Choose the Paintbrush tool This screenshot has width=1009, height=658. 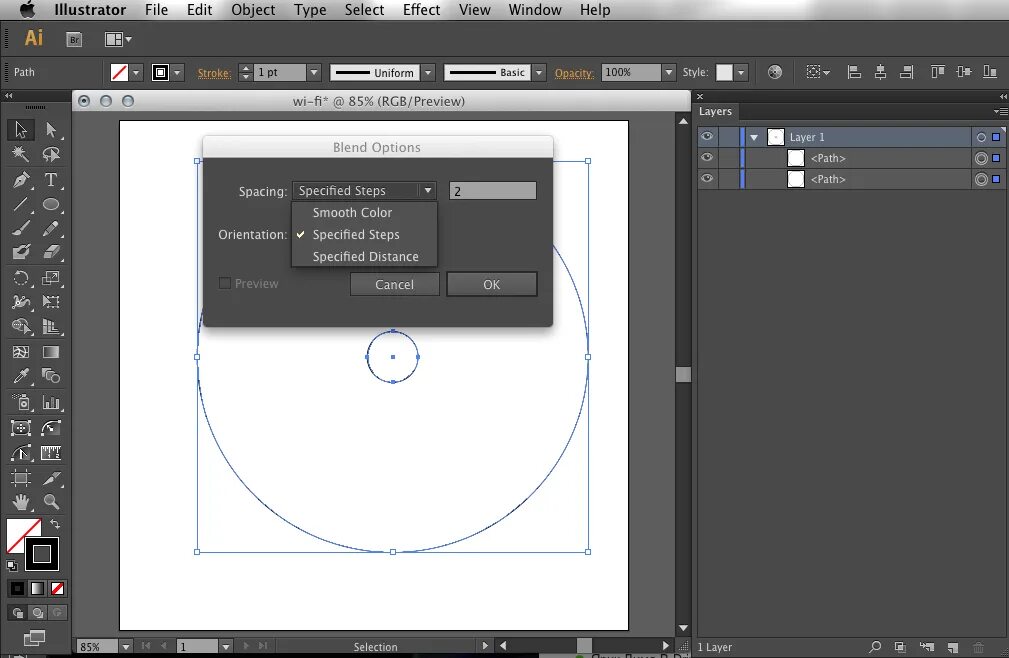pyautogui.click(x=21, y=228)
